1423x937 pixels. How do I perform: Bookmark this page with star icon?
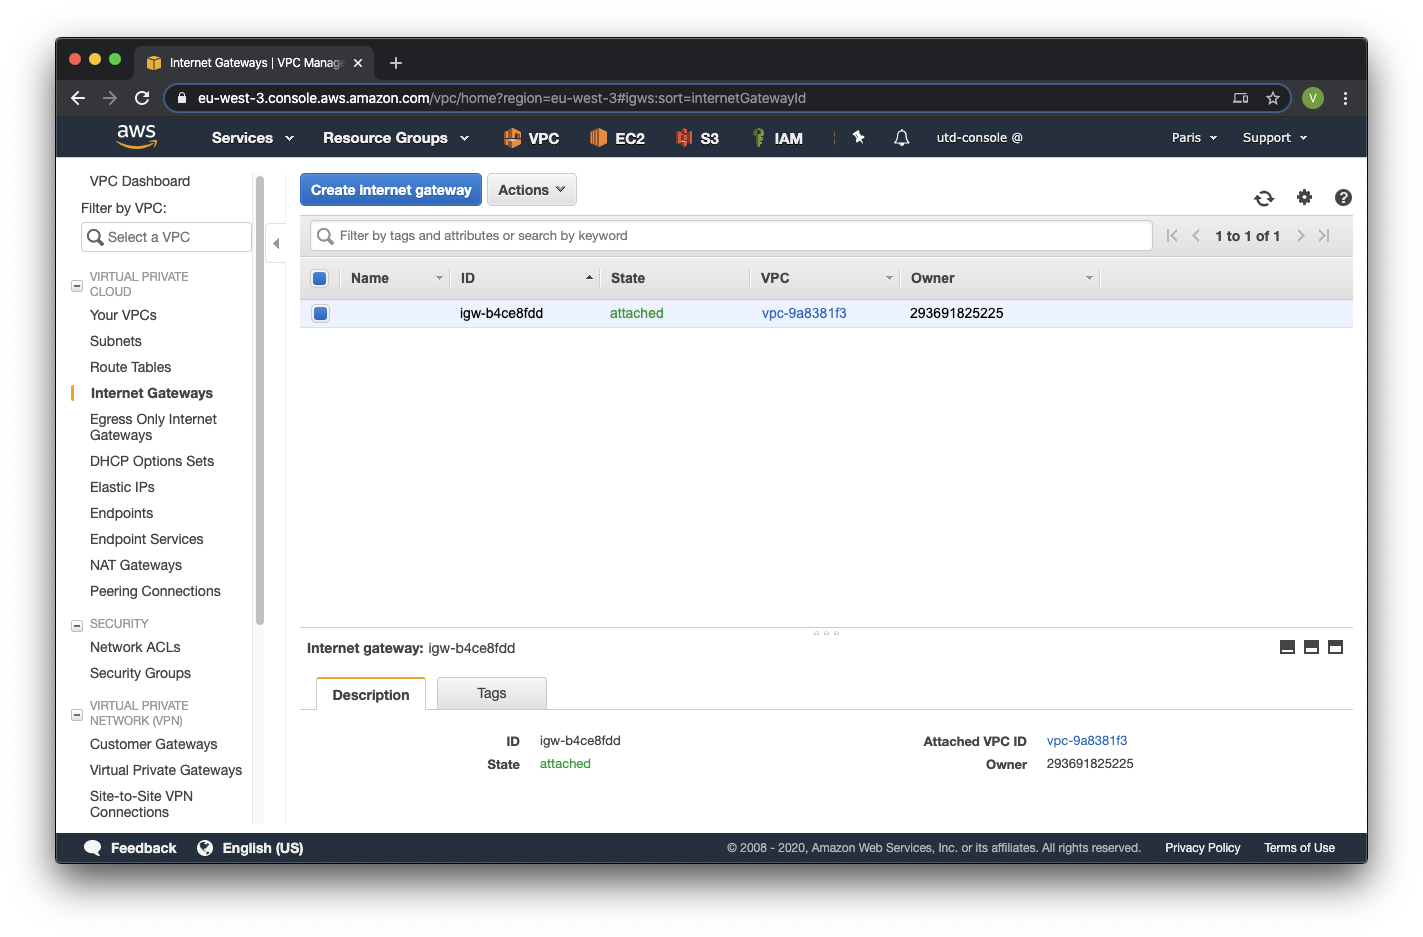tap(1272, 98)
